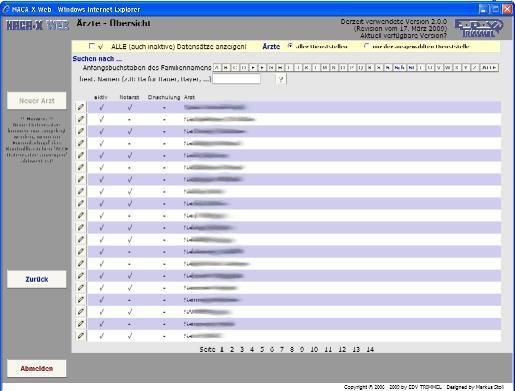Filter surnames by letter K
The image size is (515, 391).
point(306,68)
